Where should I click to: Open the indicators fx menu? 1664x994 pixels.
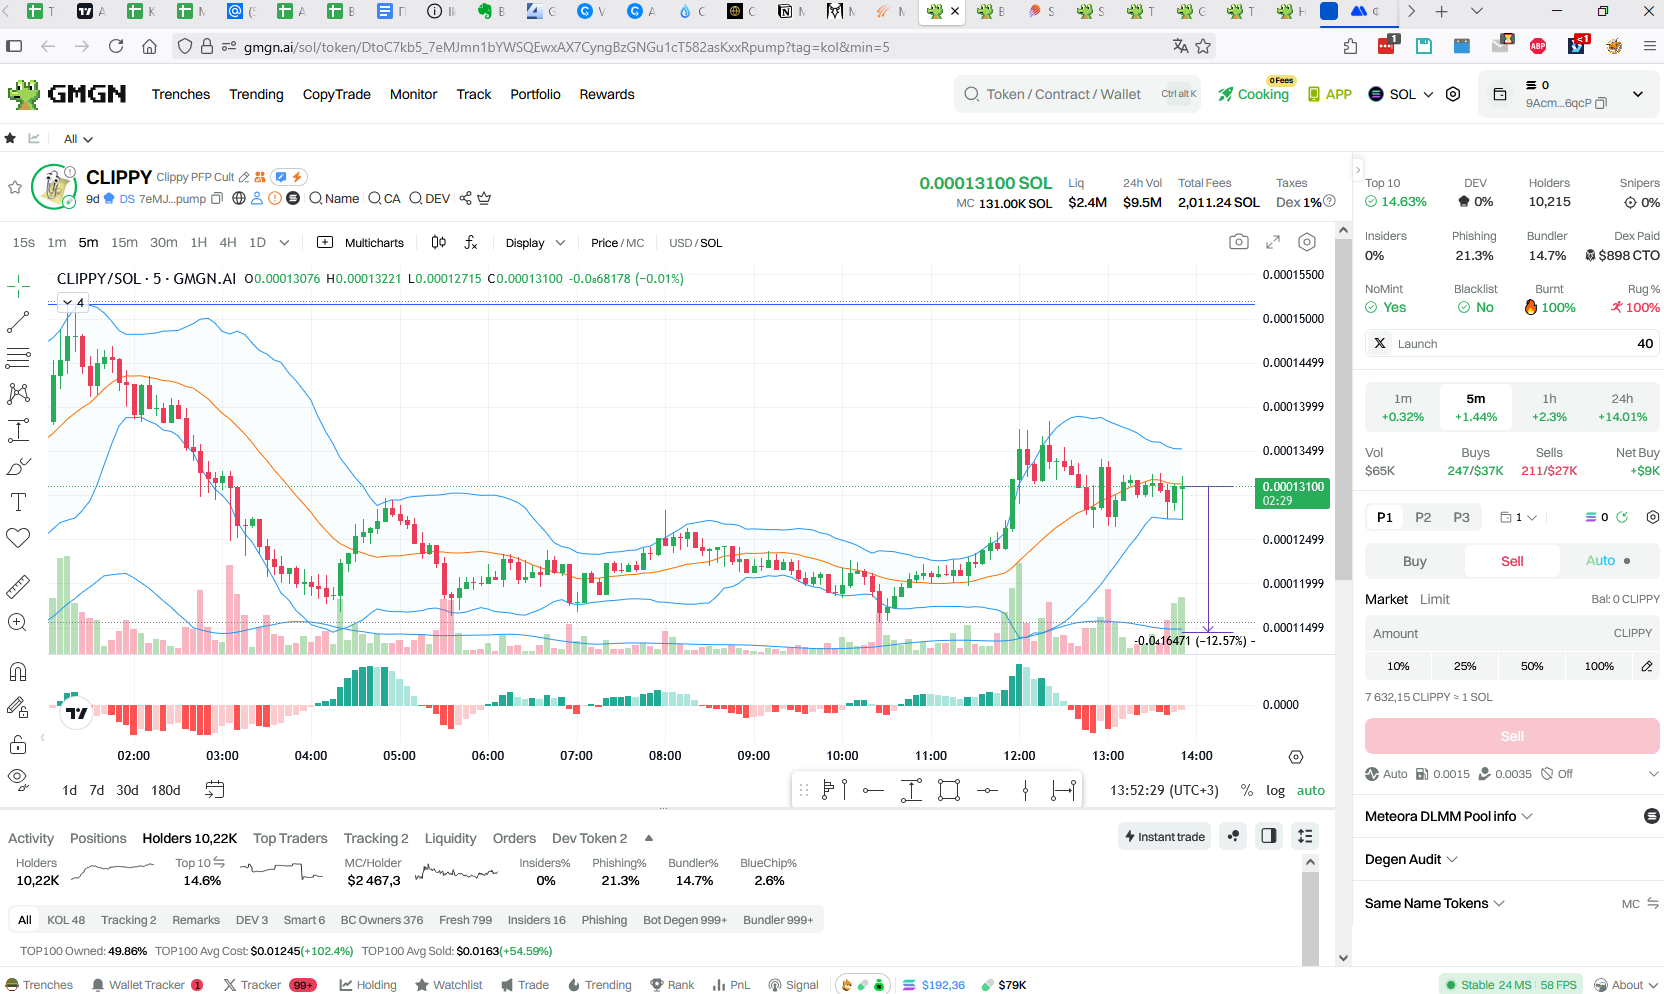click(x=471, y=242)
